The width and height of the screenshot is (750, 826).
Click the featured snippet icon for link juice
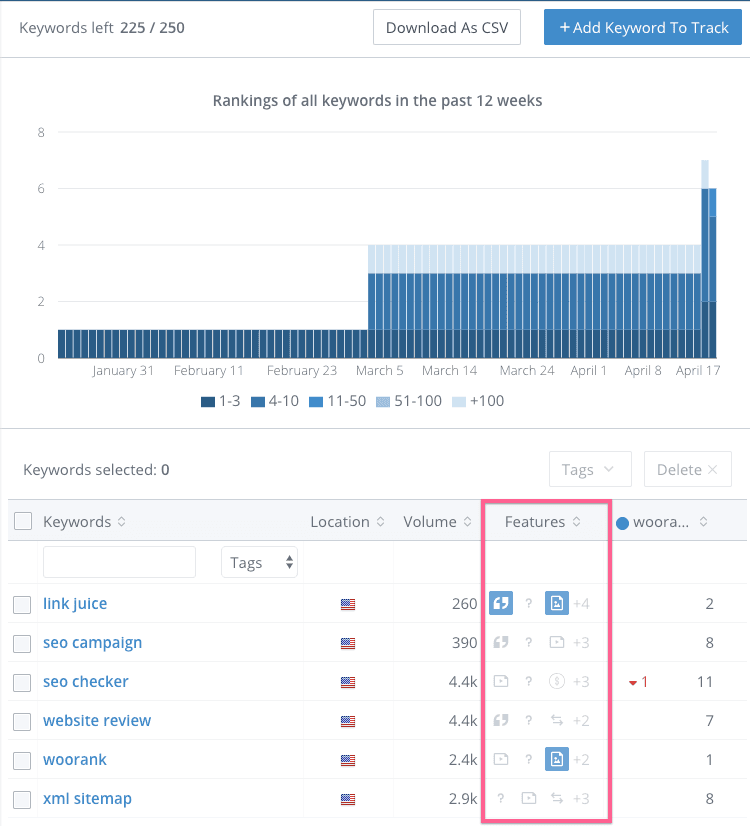[501, 603]
